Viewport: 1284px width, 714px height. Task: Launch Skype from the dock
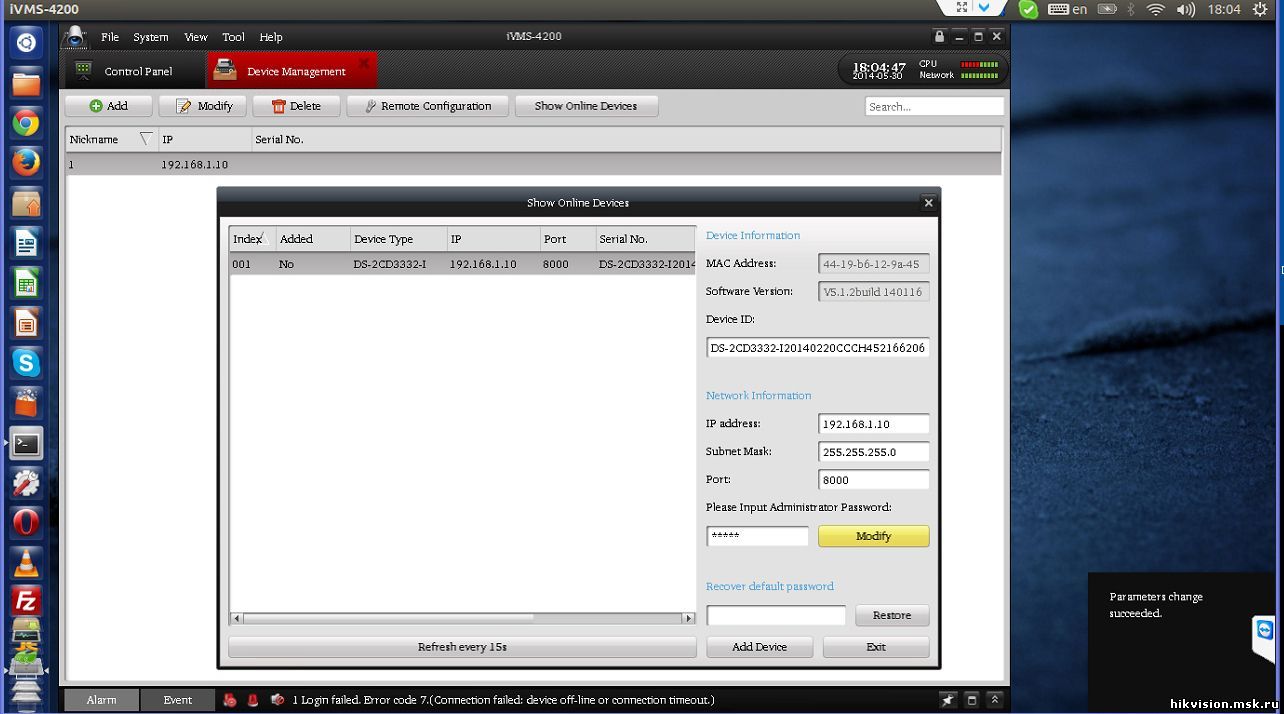pos(26,363)
